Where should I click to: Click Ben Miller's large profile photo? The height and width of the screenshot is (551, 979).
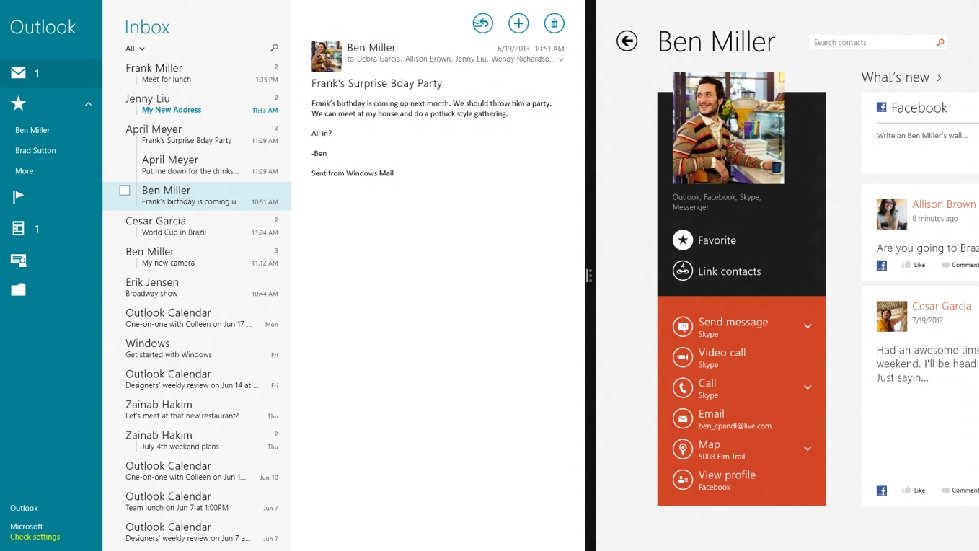729,128
